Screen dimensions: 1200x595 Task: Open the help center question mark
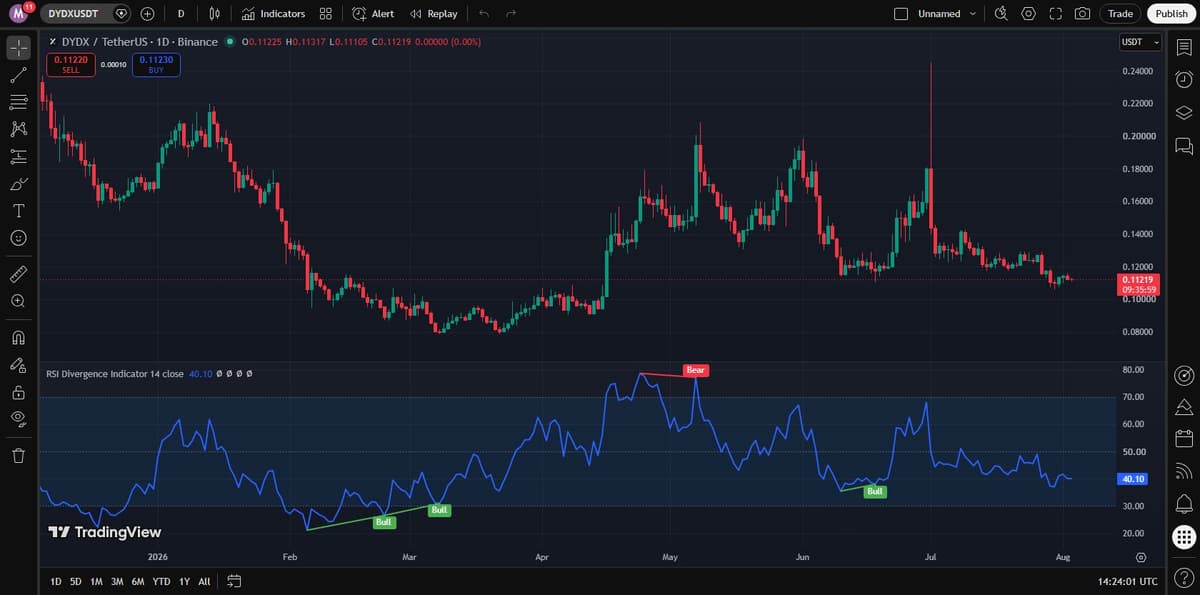[x=1184, y=578]
